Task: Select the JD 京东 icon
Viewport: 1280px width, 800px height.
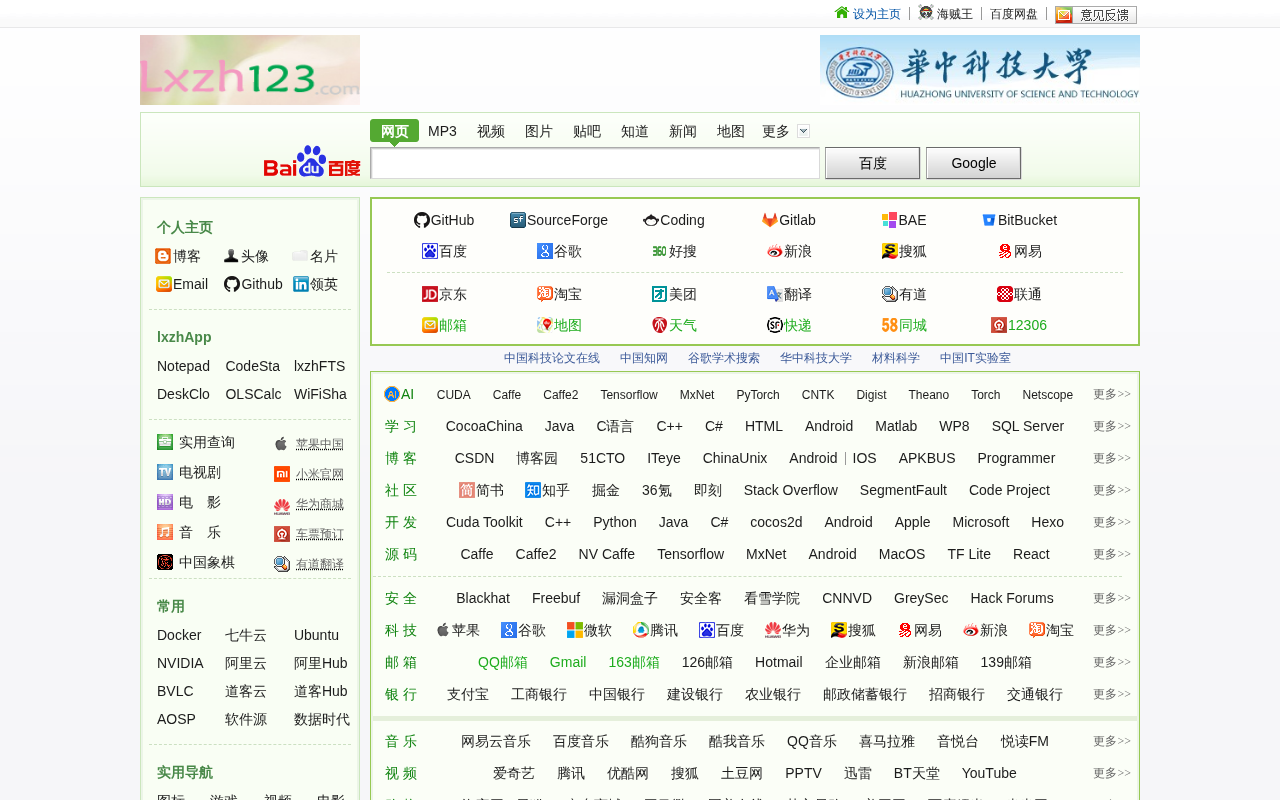Action: click(430, 294)
